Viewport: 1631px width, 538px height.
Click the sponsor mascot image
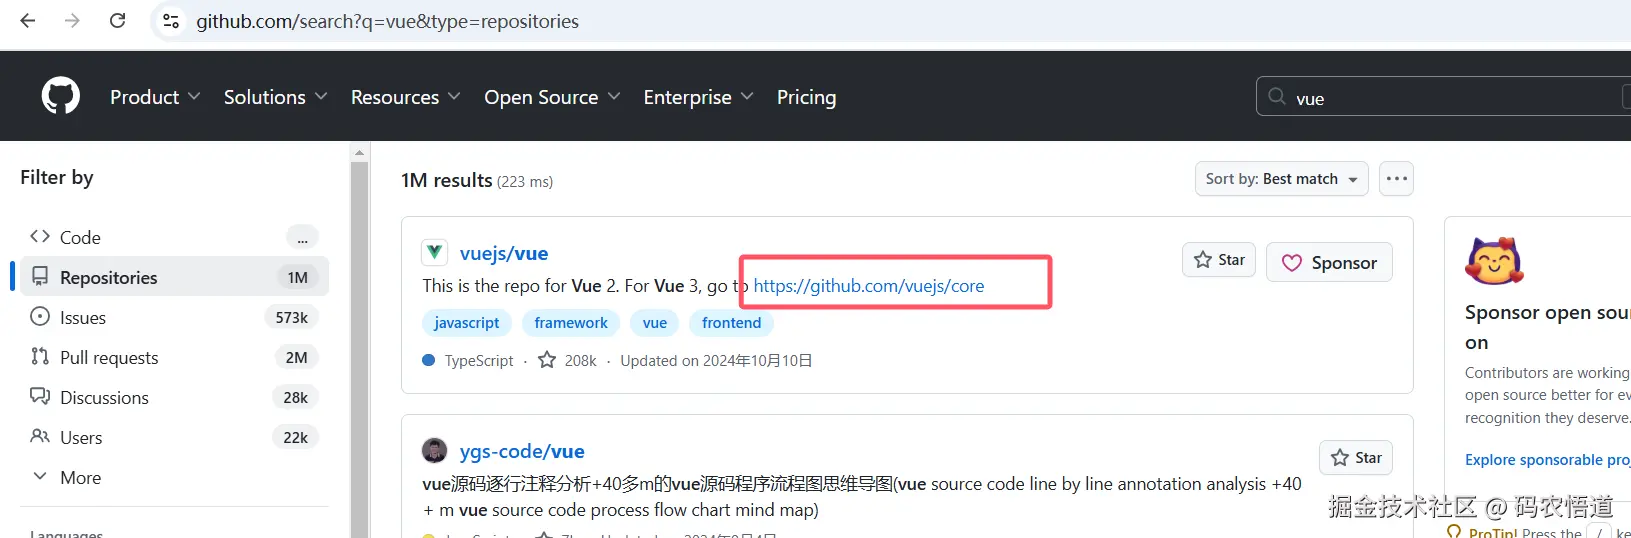[x=1494, y=262]
